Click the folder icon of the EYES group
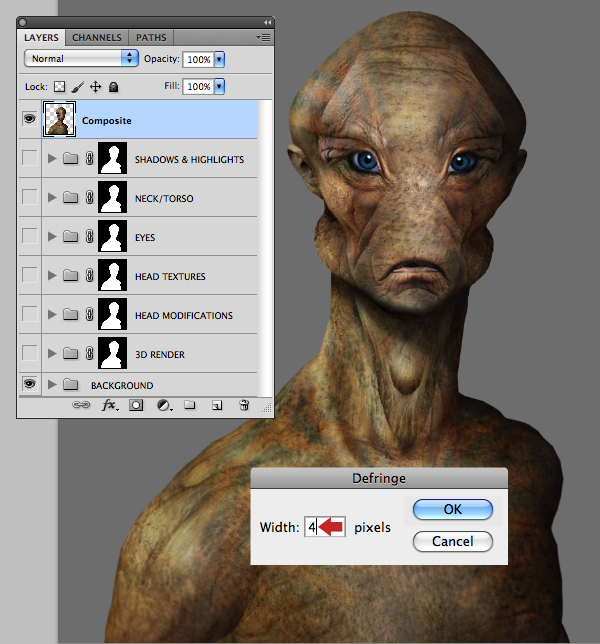The height and width of the screenshot is (644, 600). 71,236
